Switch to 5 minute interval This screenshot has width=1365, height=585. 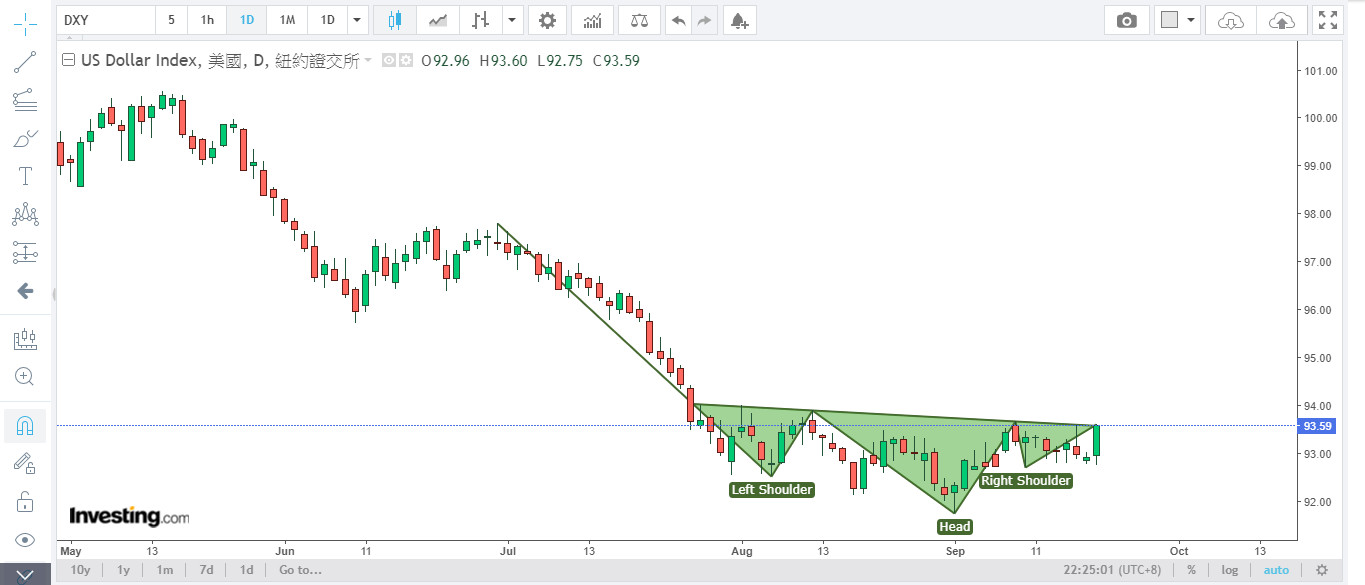tap(171, 20)
